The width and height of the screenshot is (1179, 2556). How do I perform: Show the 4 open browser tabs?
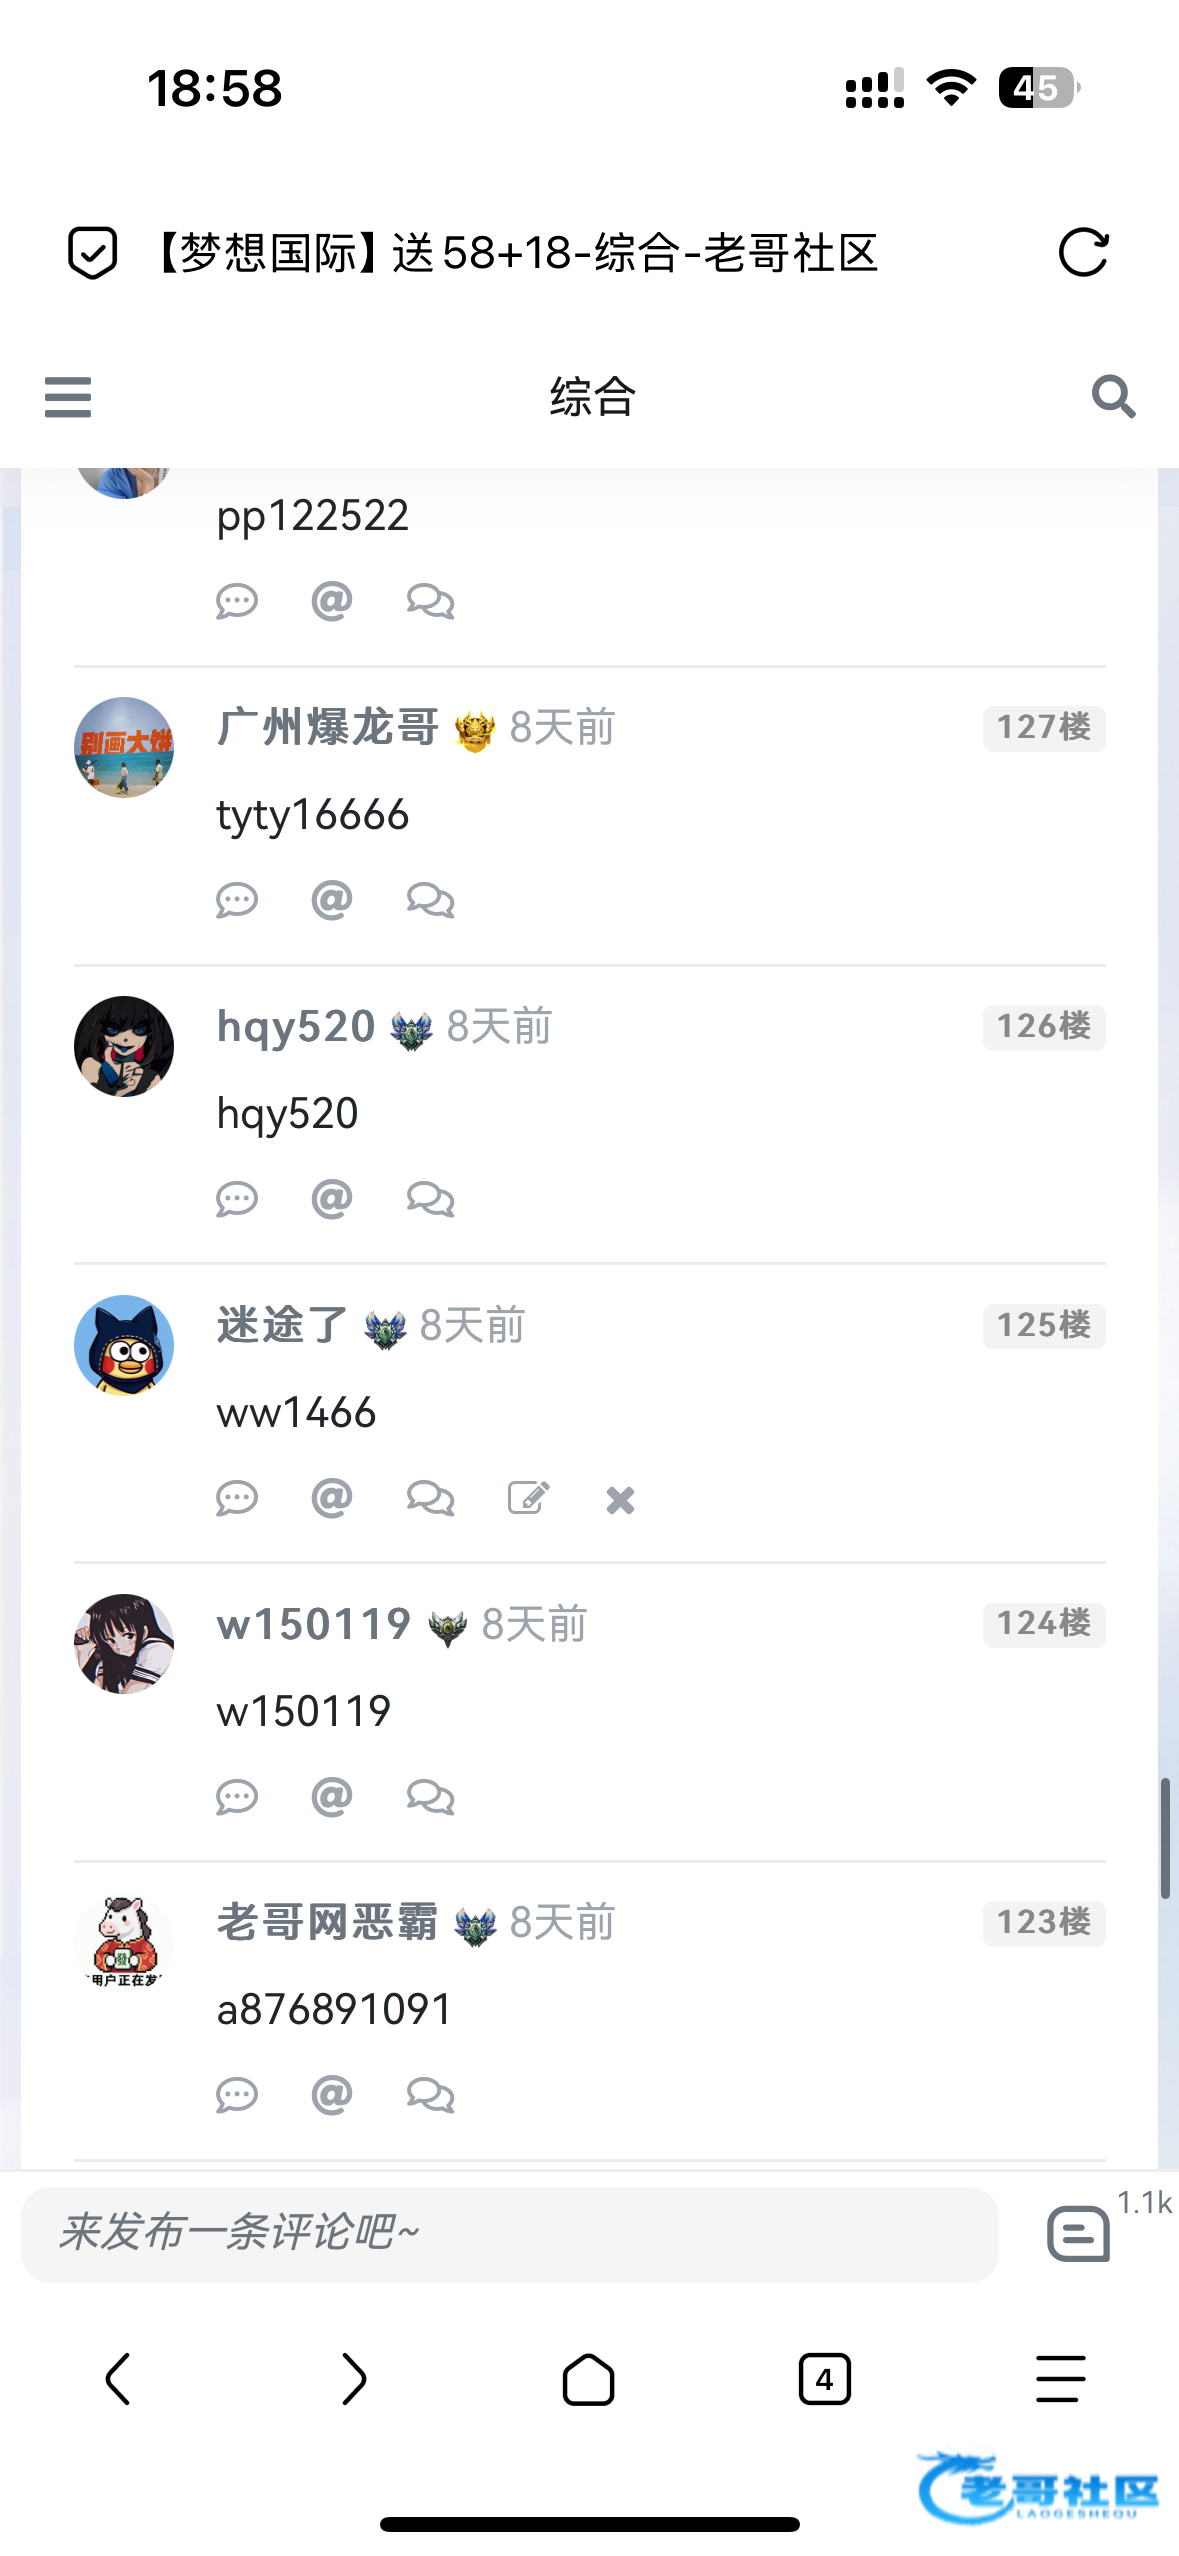pos(825,2378)
